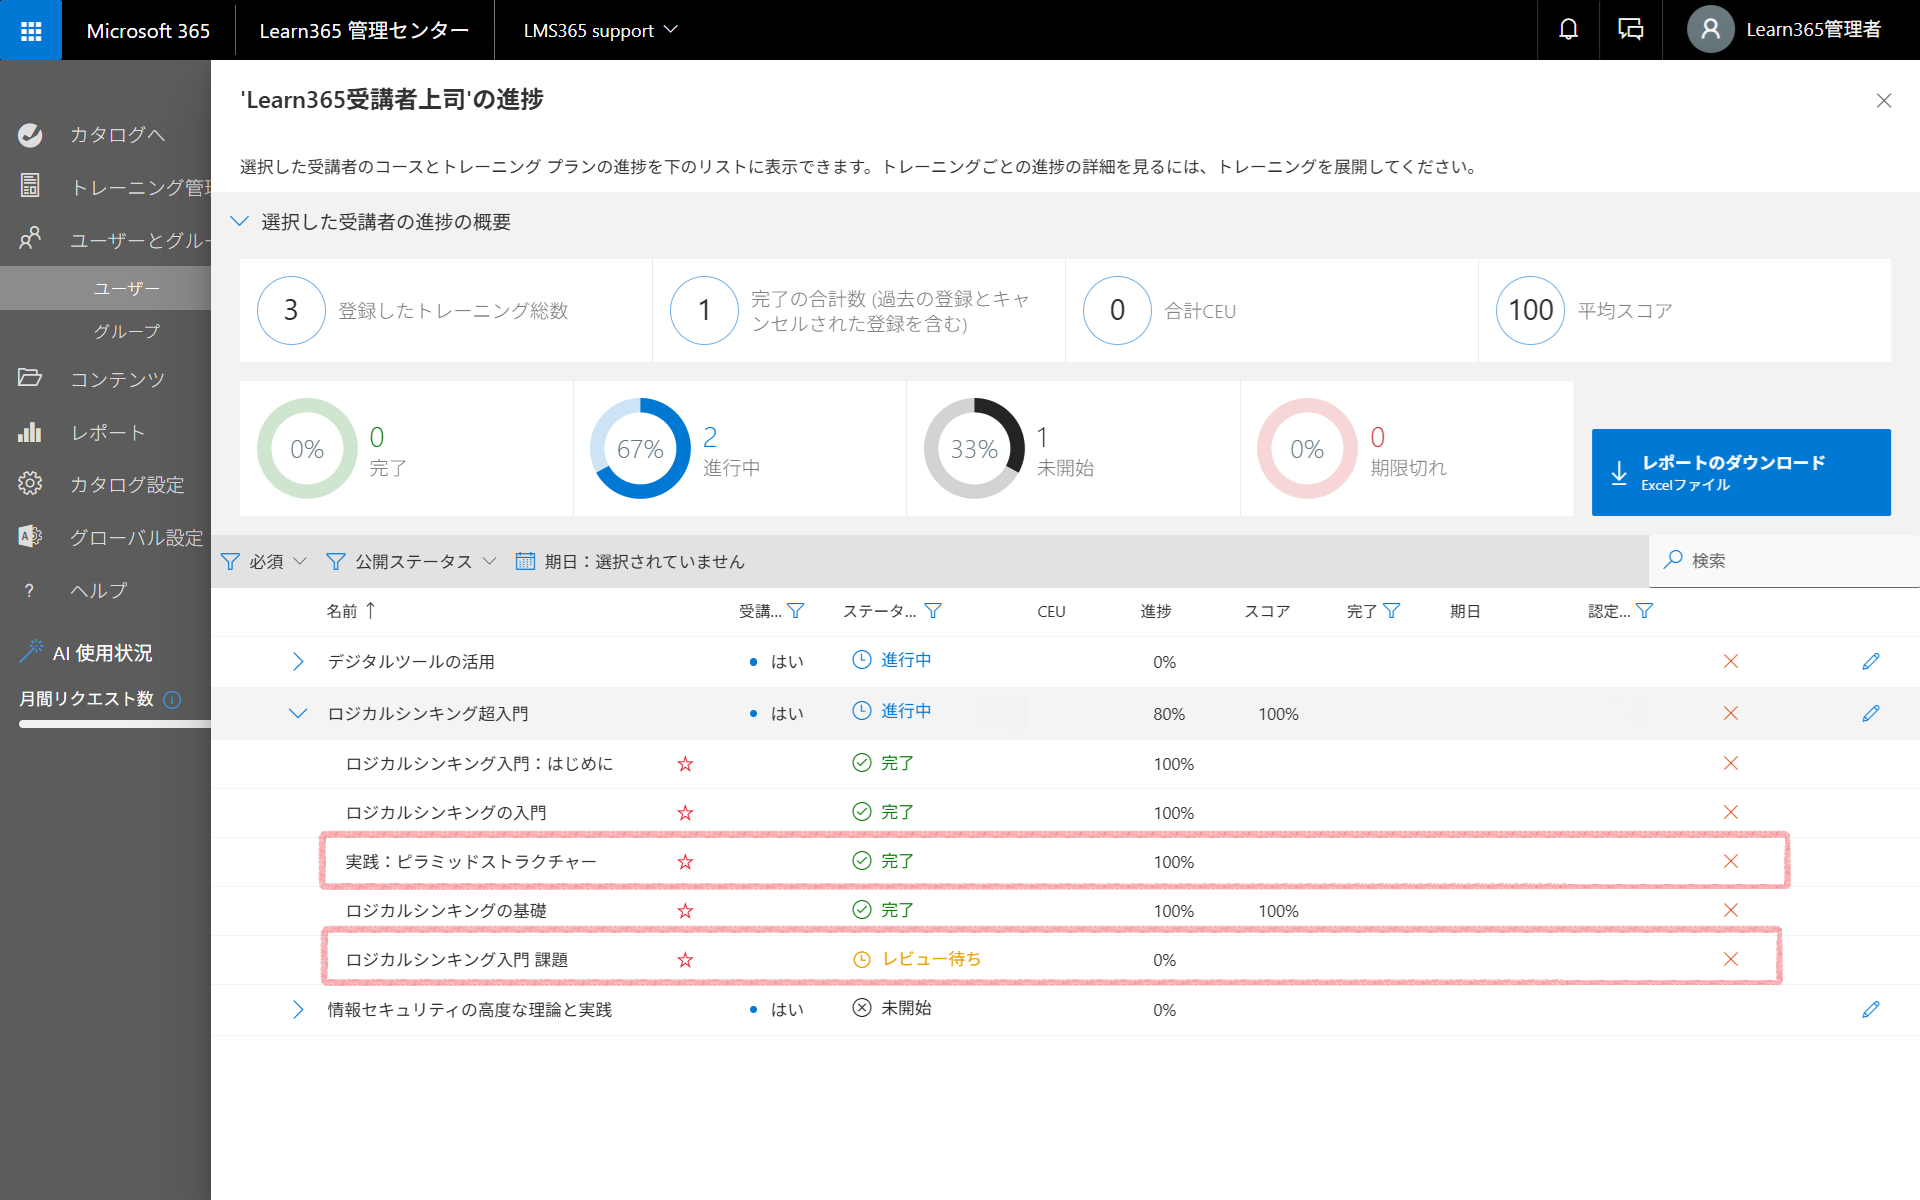Click the グローバル設定 icon
The image size is (1920, 1200).
[30, 537]
